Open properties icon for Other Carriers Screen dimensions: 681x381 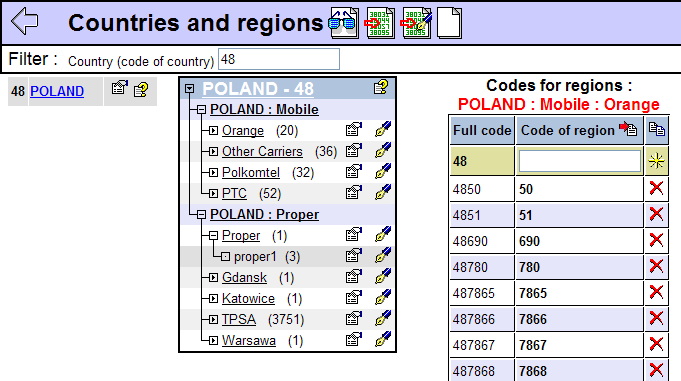(354, 150)
